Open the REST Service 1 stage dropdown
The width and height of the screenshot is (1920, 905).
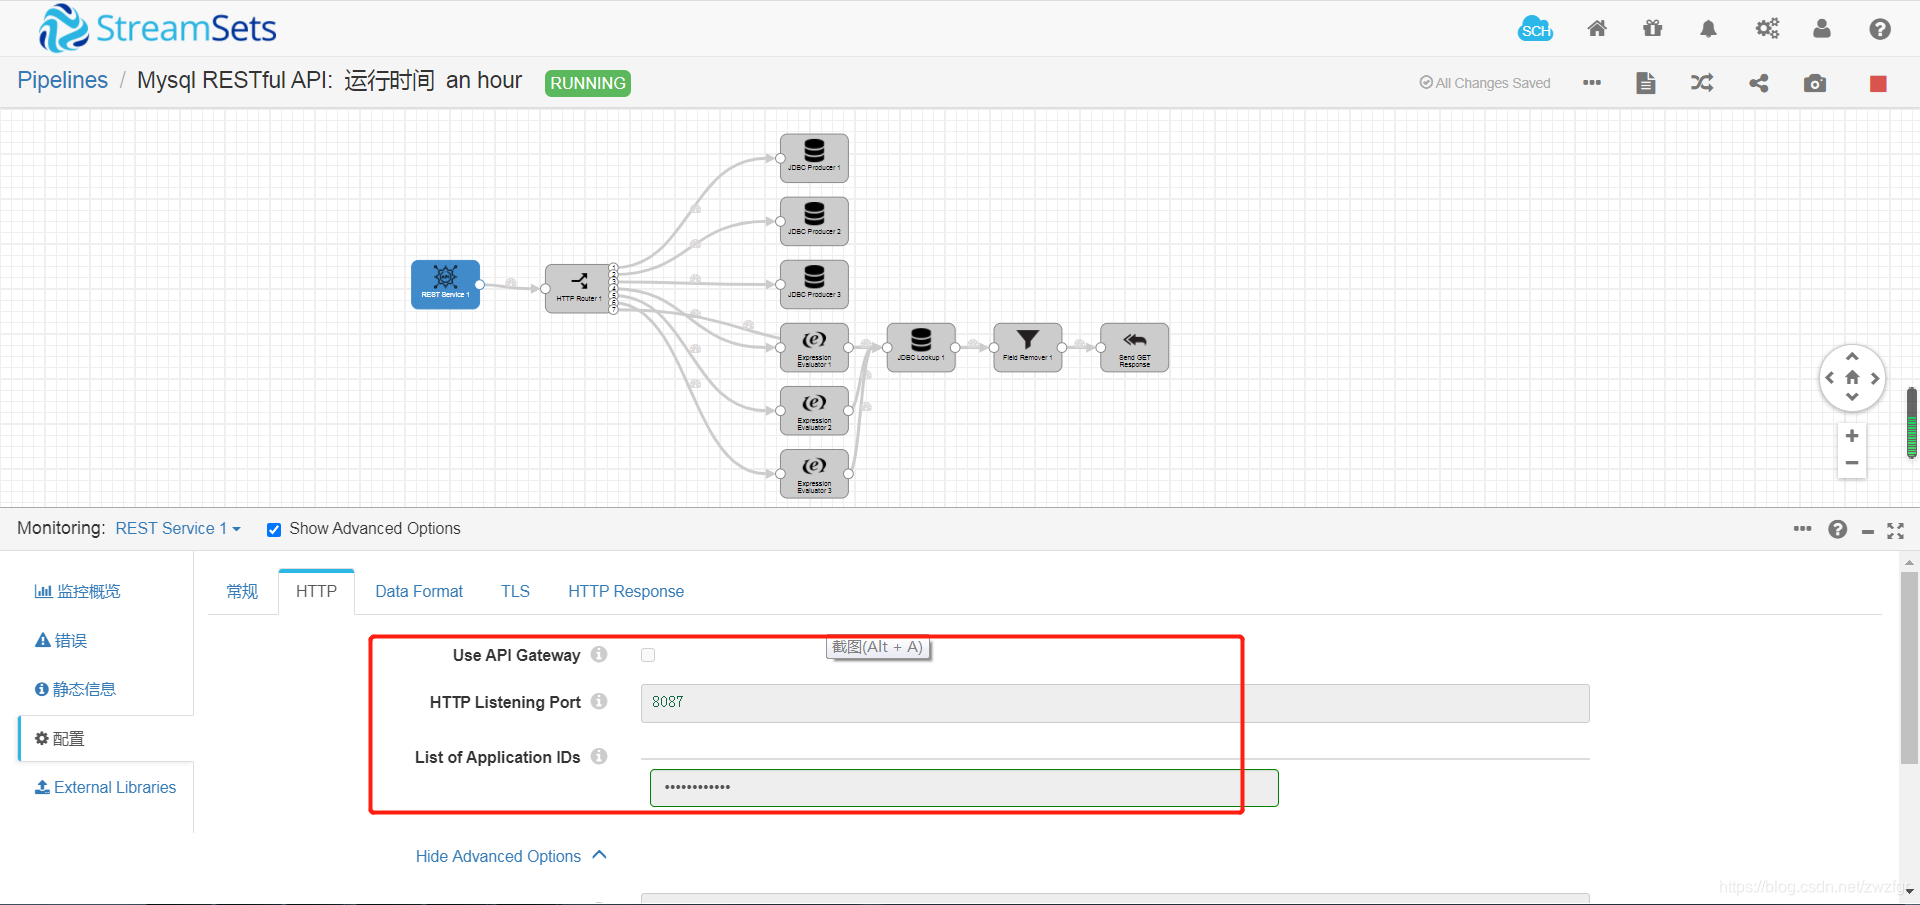click(x=178, y=528)
